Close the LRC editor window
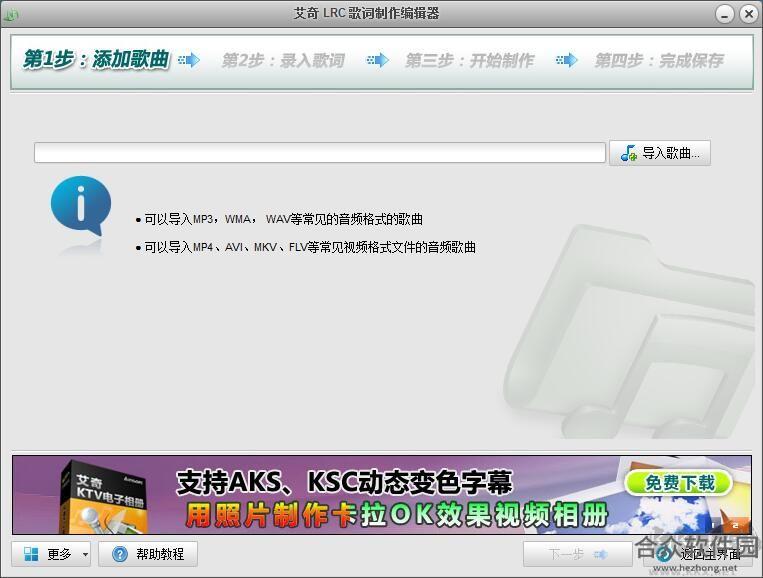This screenshot has width=763, height=578. coord(749,15)
